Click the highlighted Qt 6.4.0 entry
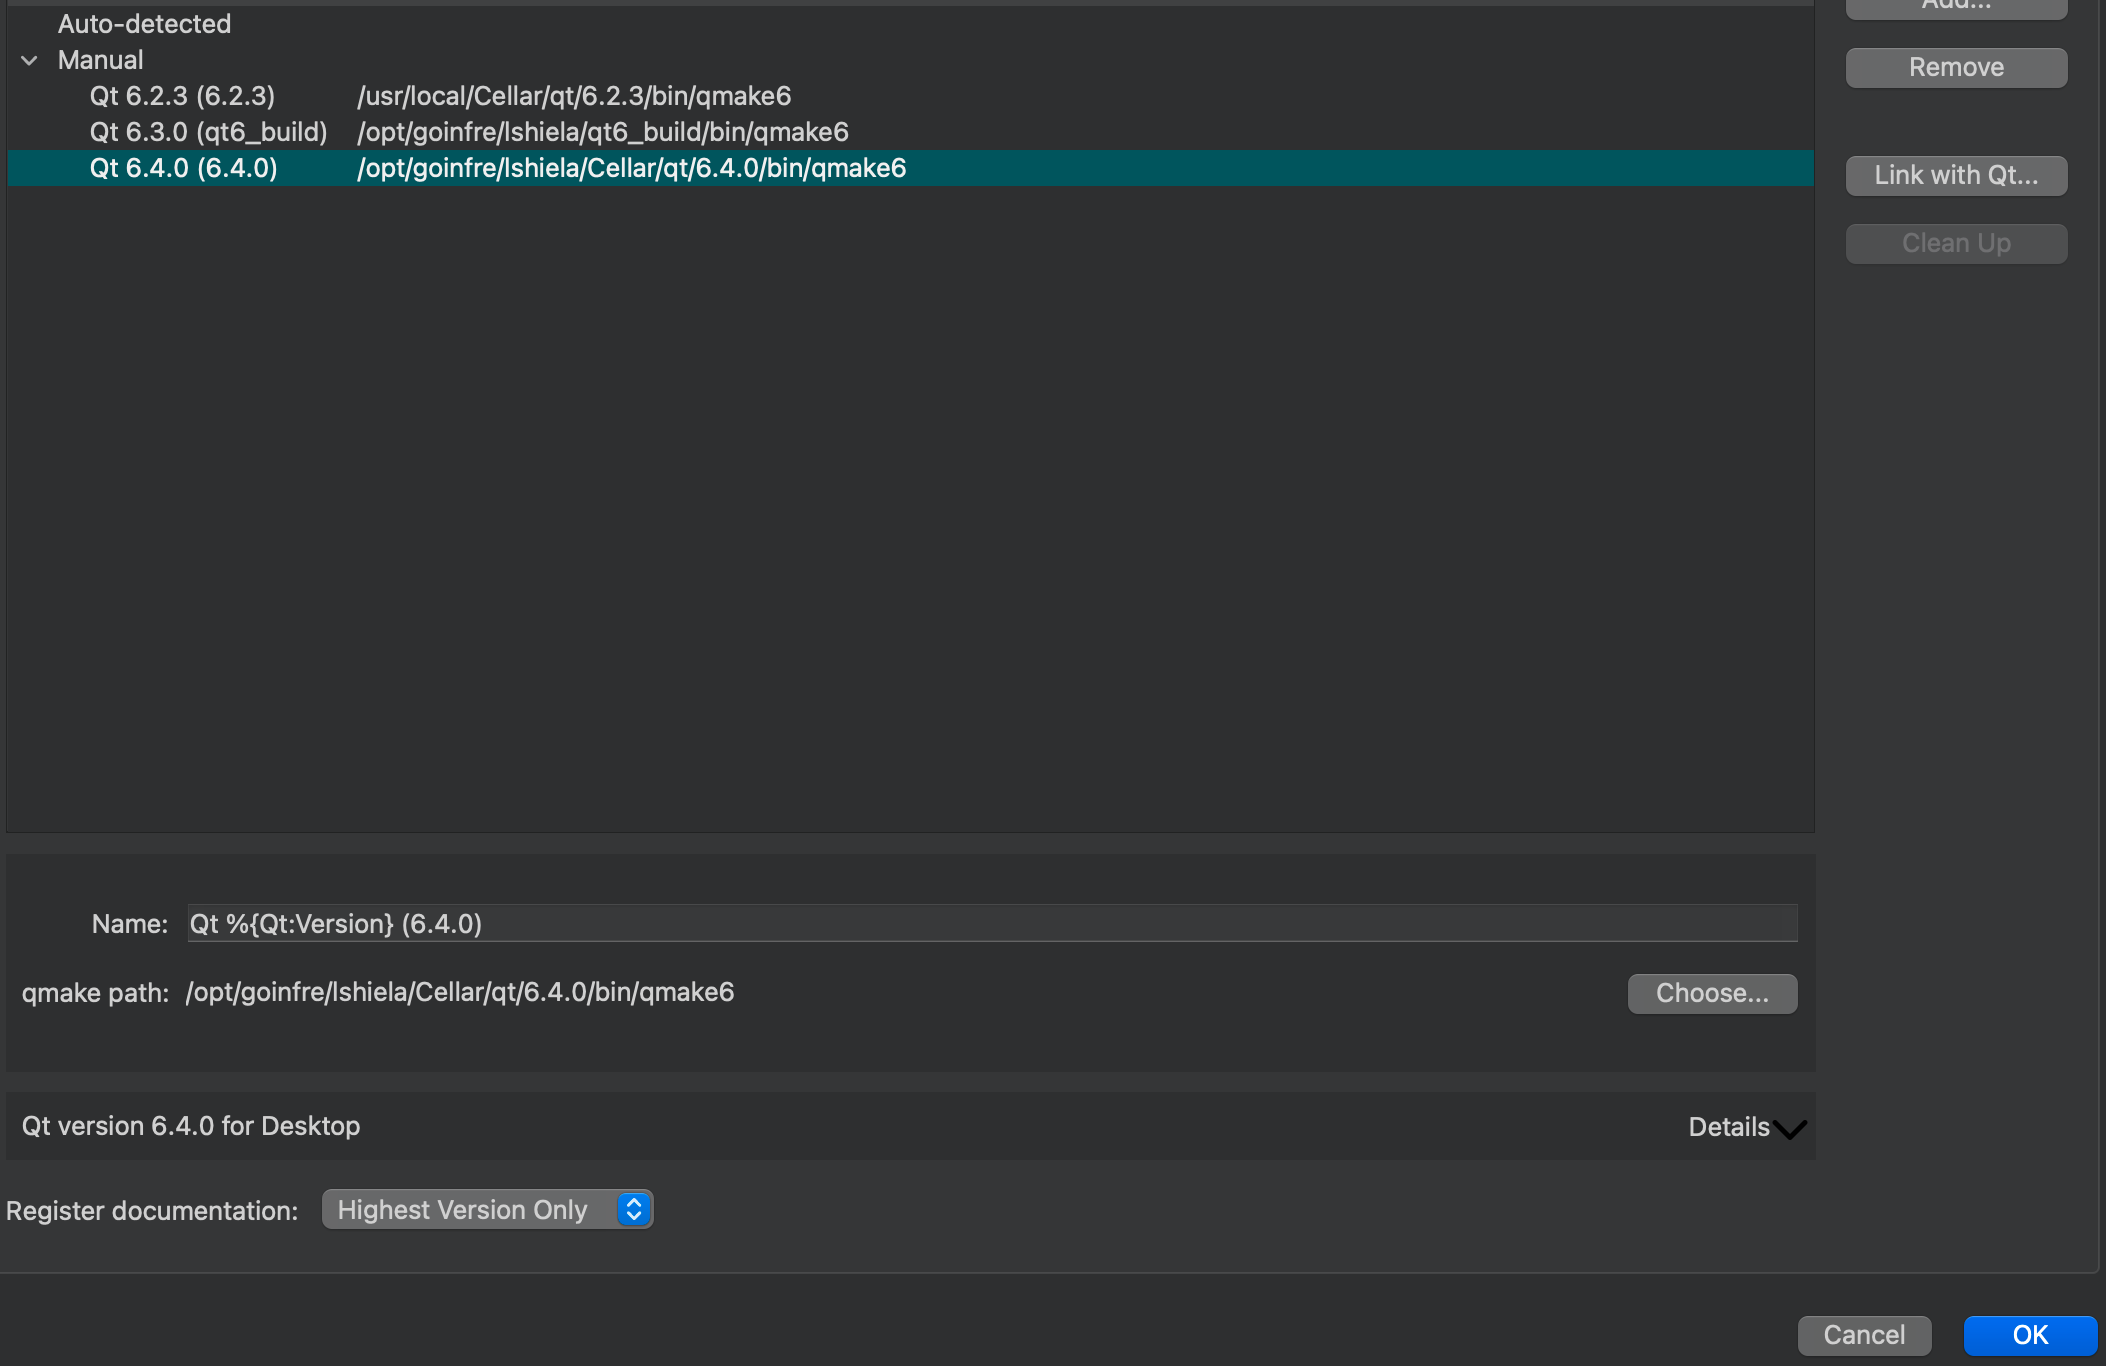The height and width of the screenshot is (1366, 2106). (184, 168)
